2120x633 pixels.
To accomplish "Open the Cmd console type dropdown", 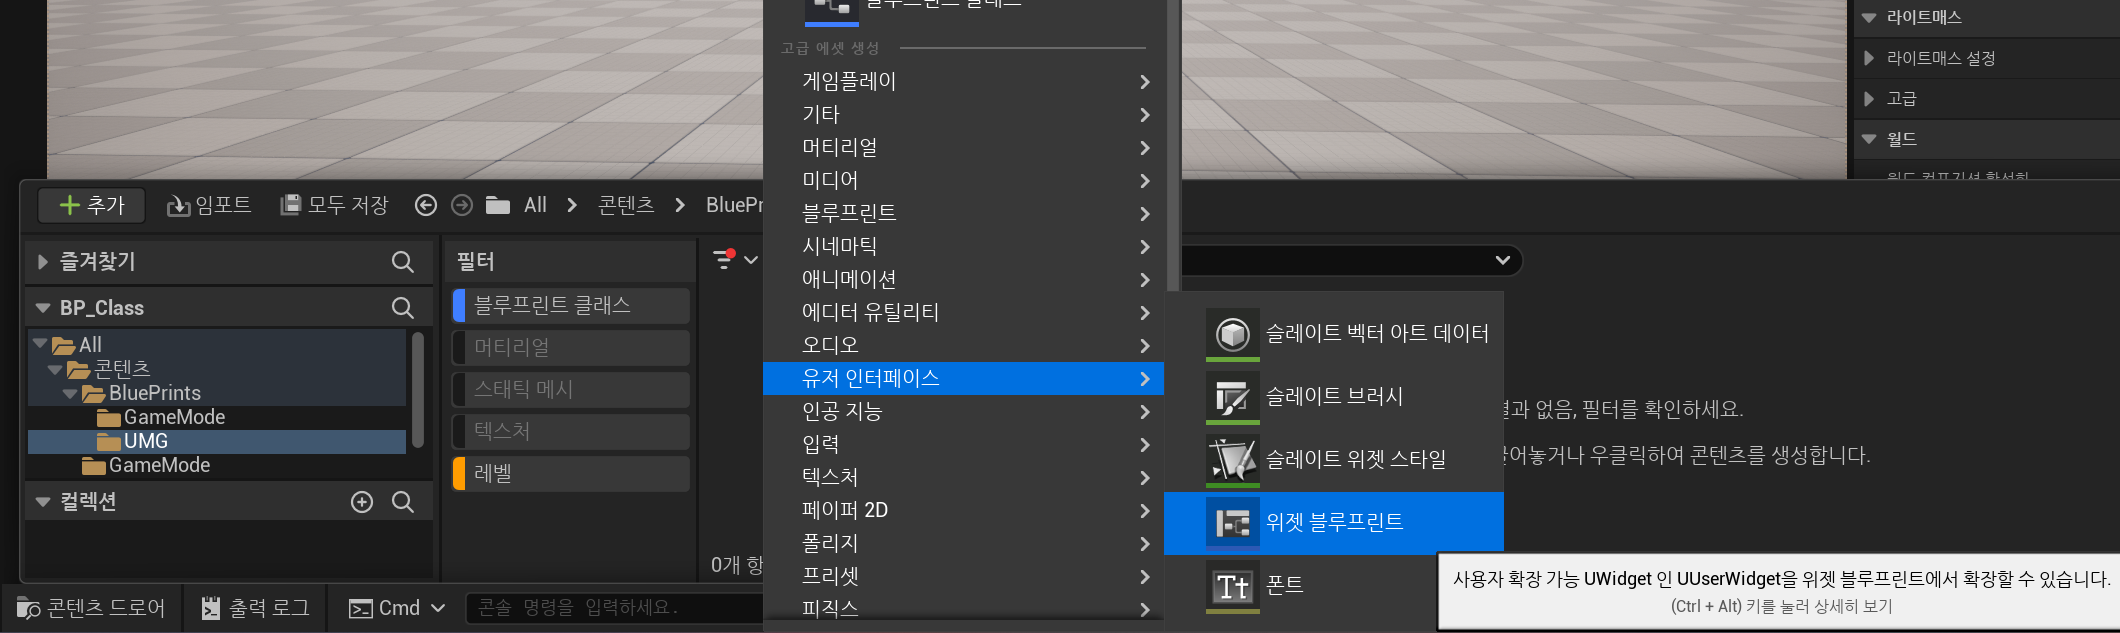I will 396,608.
